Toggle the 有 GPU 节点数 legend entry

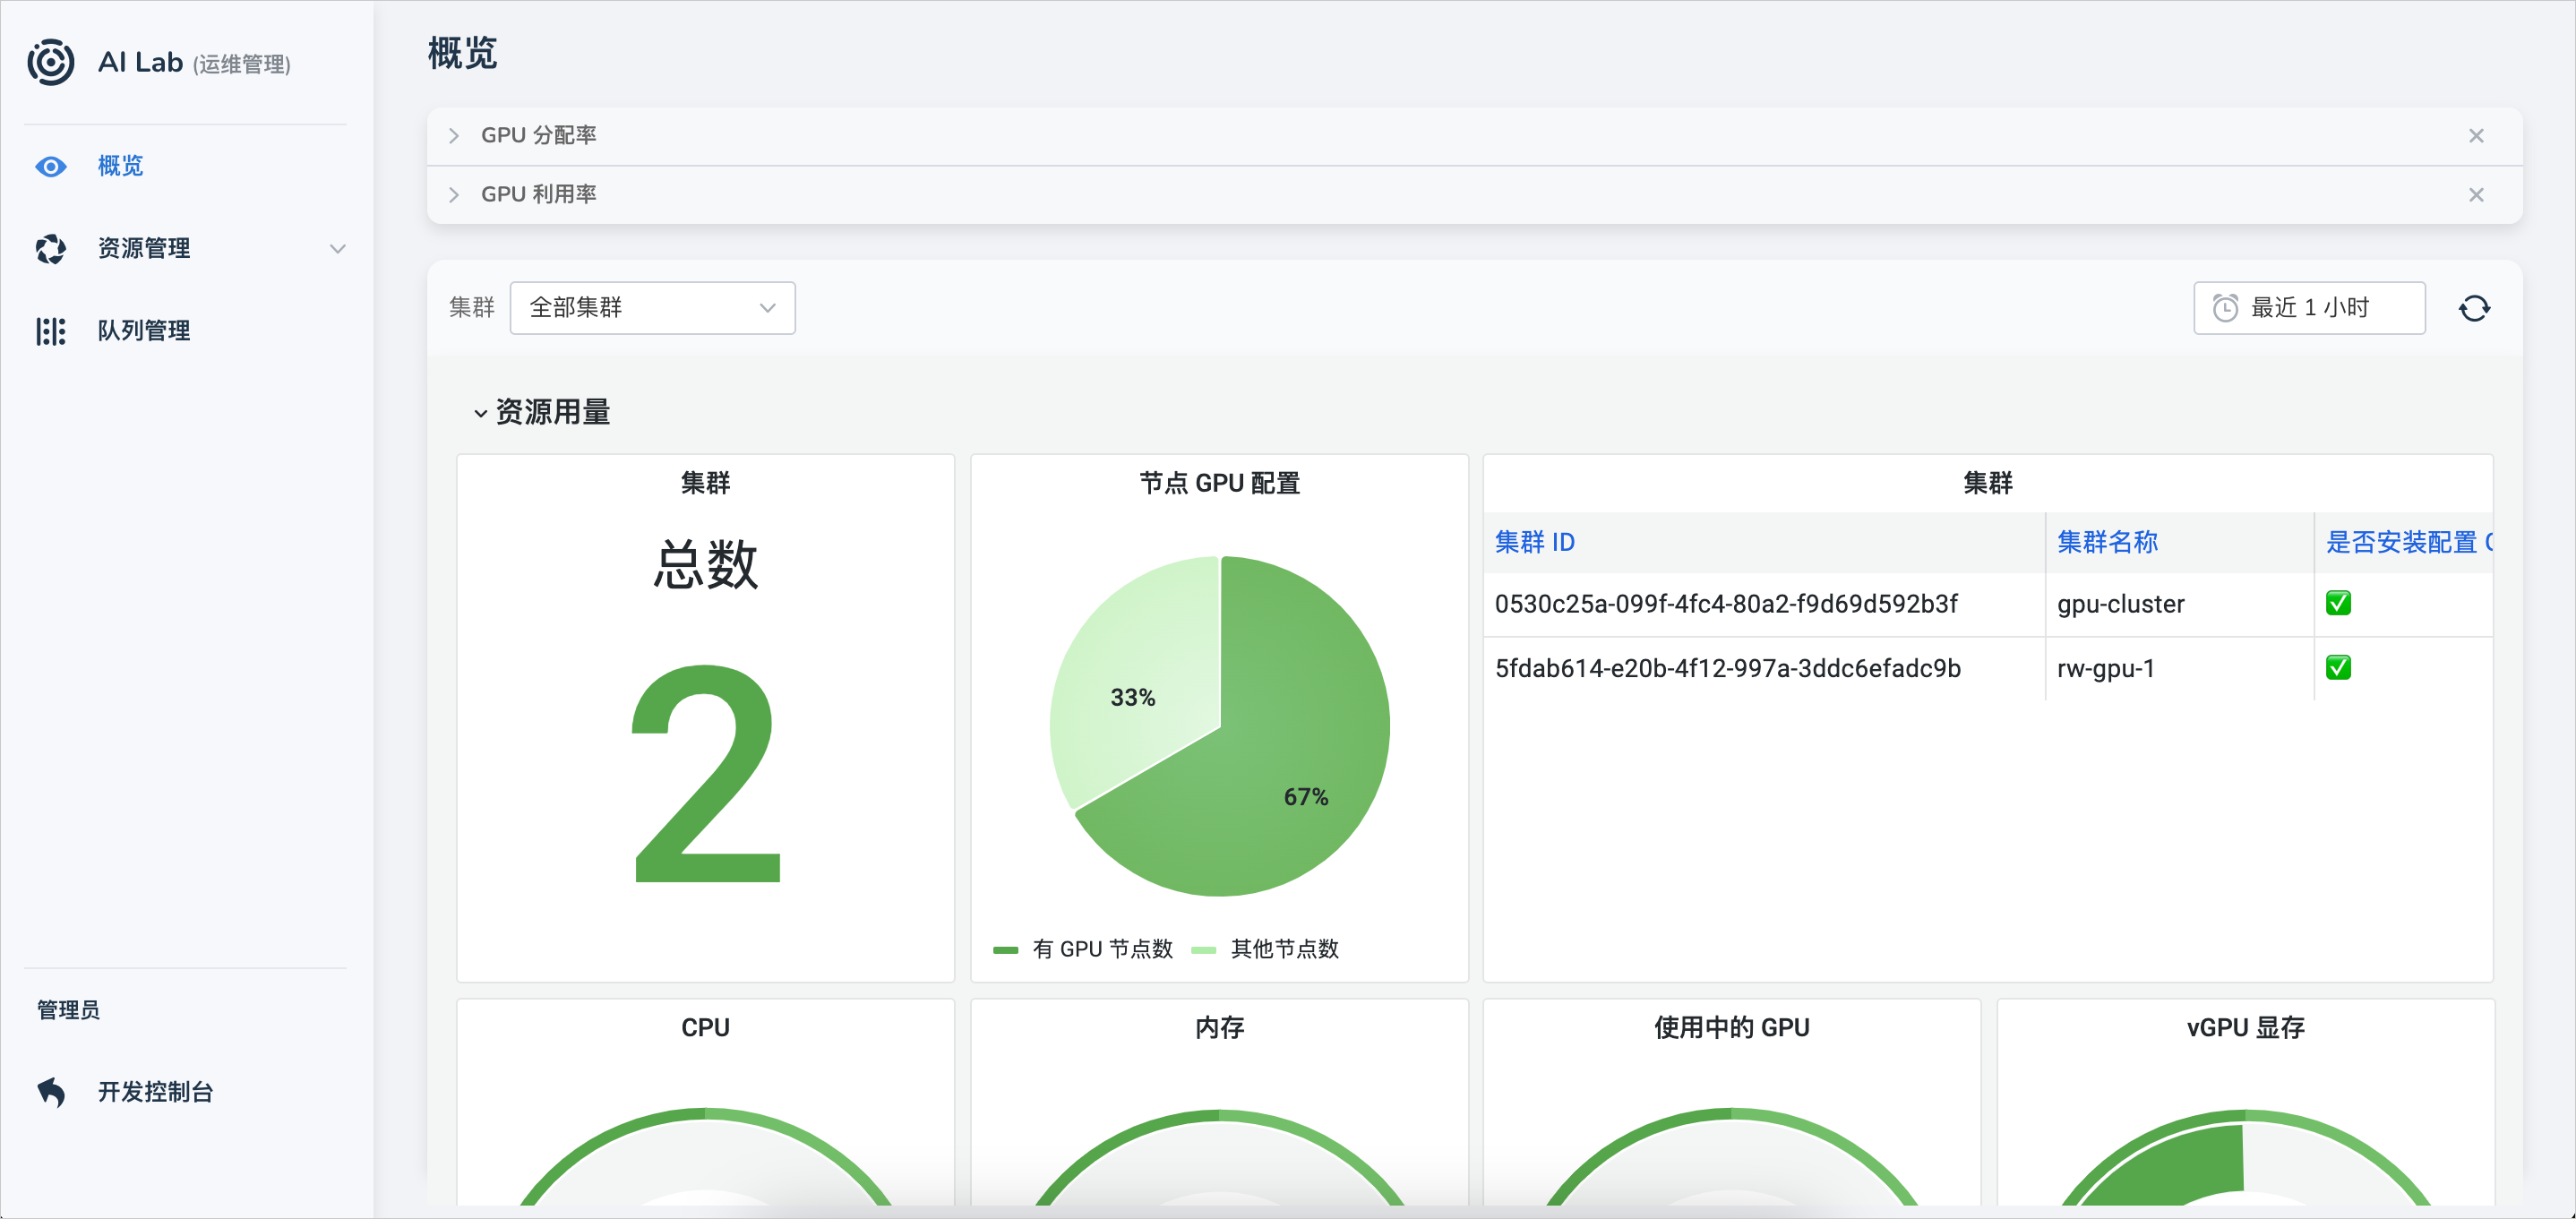1083,949
